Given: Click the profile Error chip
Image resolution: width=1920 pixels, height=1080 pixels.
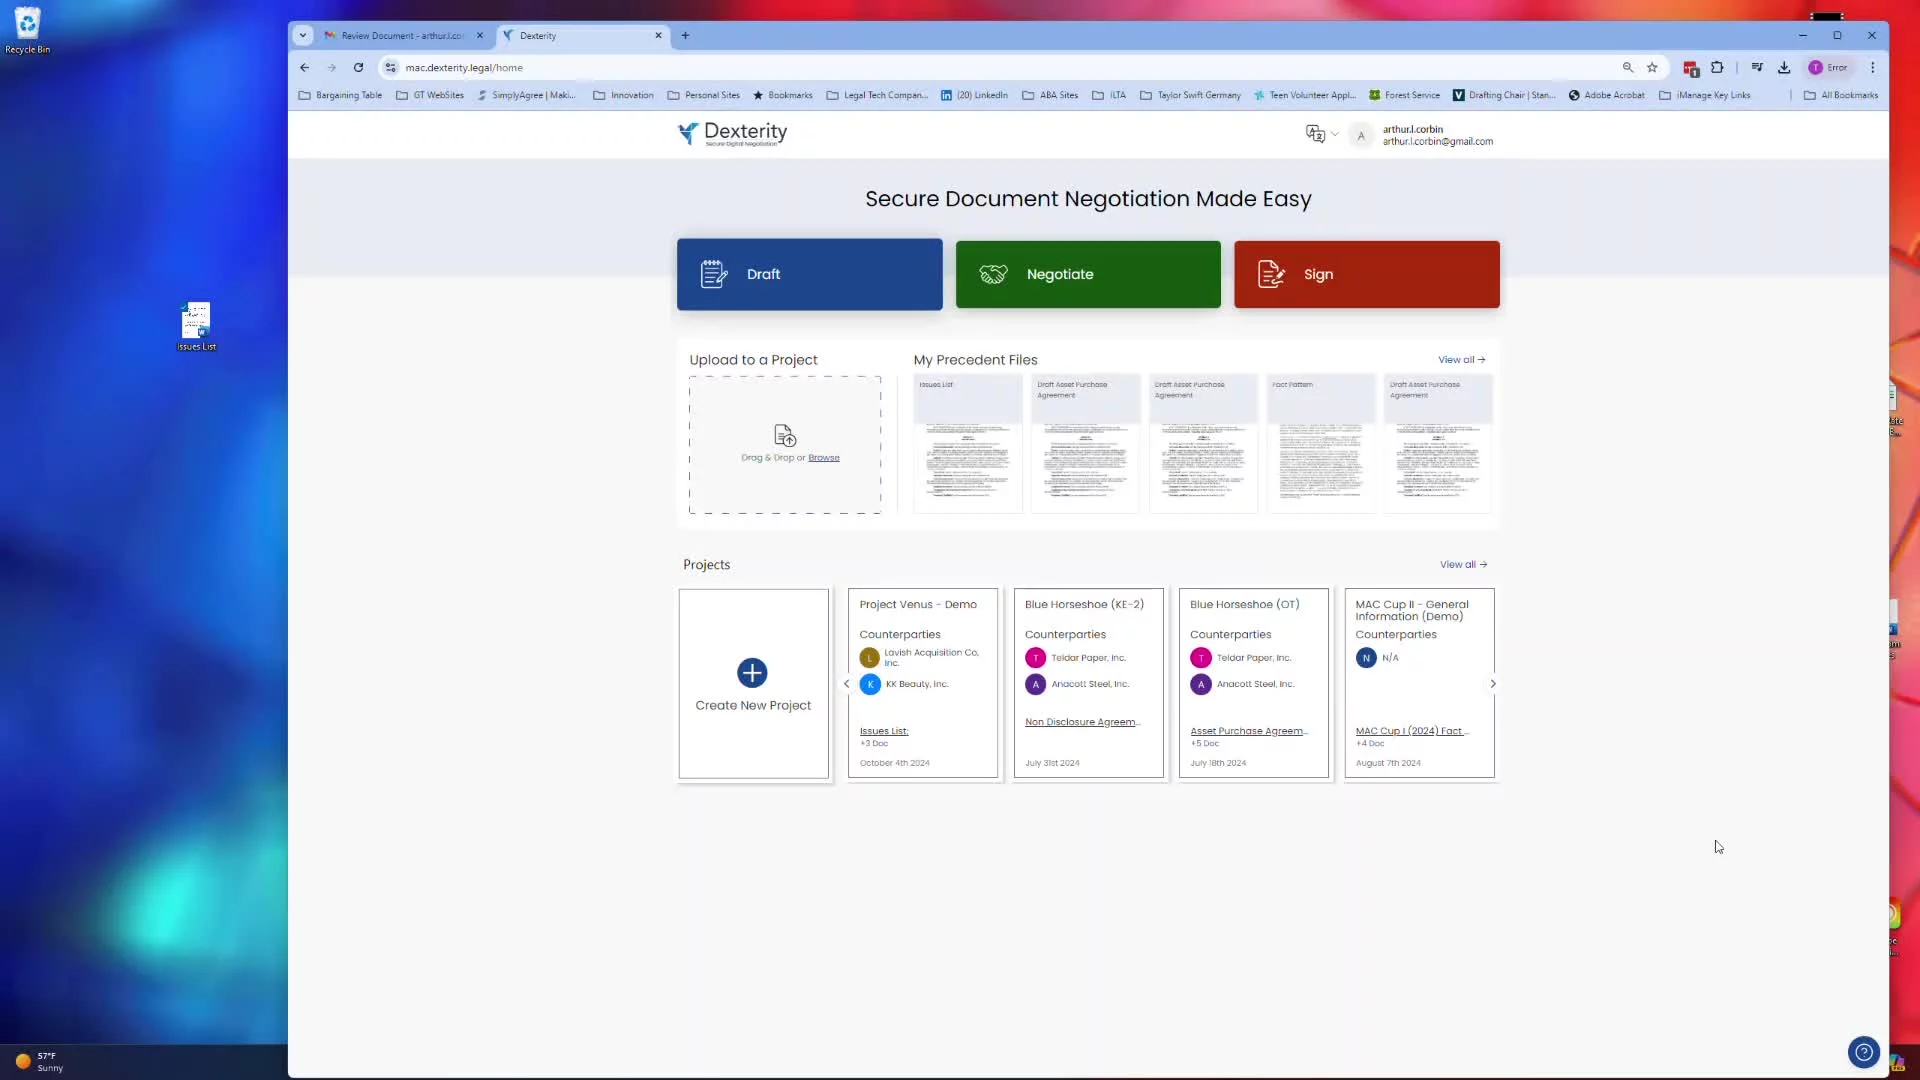Looking at the screenshot, I should tap(1829, 68).
